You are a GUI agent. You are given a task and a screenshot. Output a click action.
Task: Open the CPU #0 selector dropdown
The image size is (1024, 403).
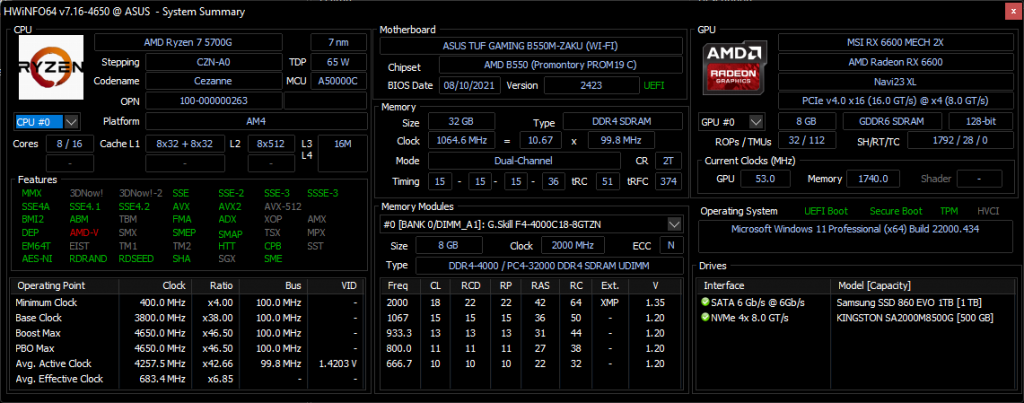[72, 121]
